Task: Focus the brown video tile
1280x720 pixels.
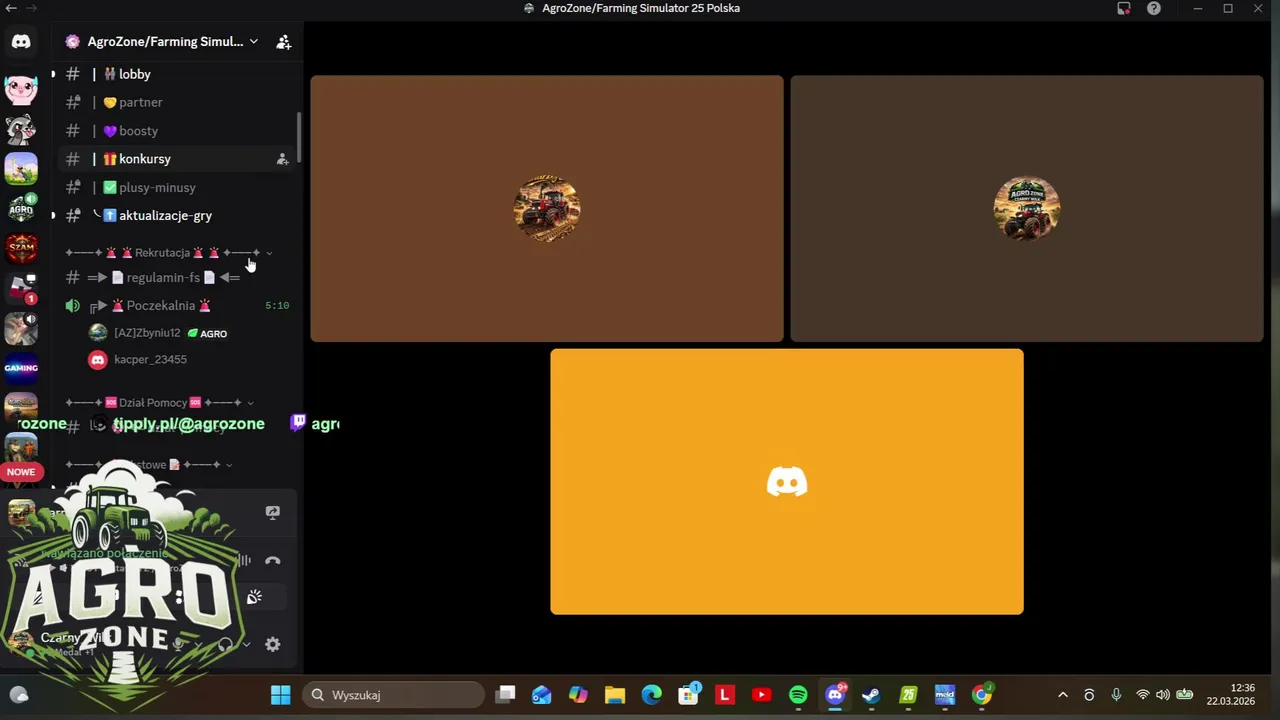Action: click(547, 209)
